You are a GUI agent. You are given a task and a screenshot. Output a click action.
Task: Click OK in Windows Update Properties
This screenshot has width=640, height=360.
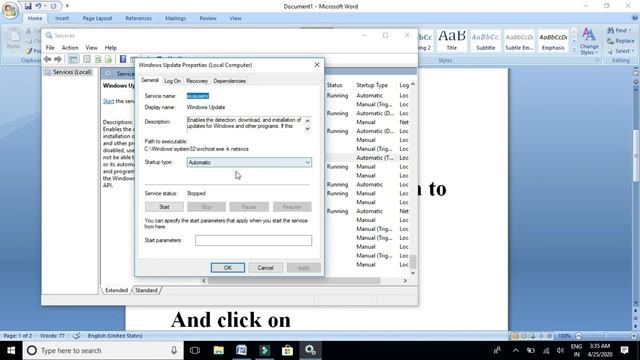click(228, 268)
